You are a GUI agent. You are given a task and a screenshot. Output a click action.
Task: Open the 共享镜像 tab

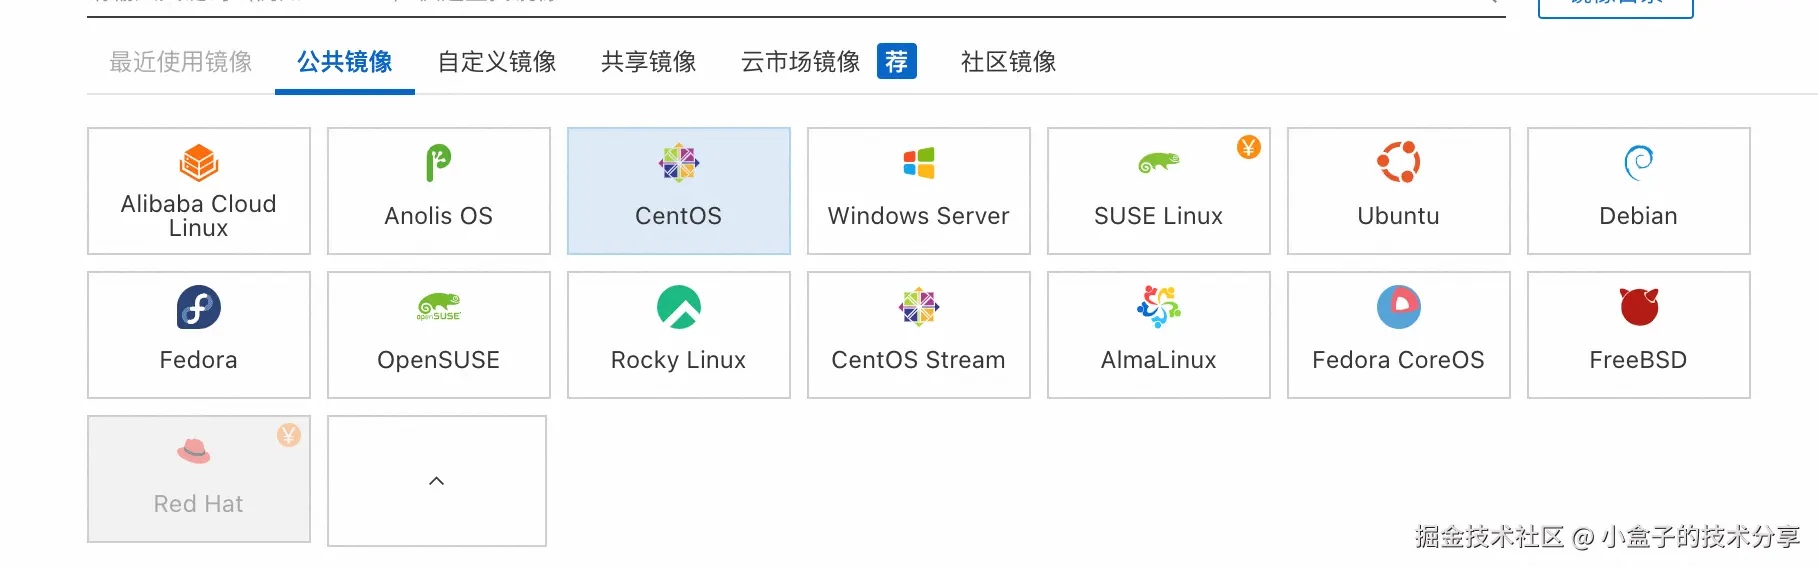click(x=648, y=62)
